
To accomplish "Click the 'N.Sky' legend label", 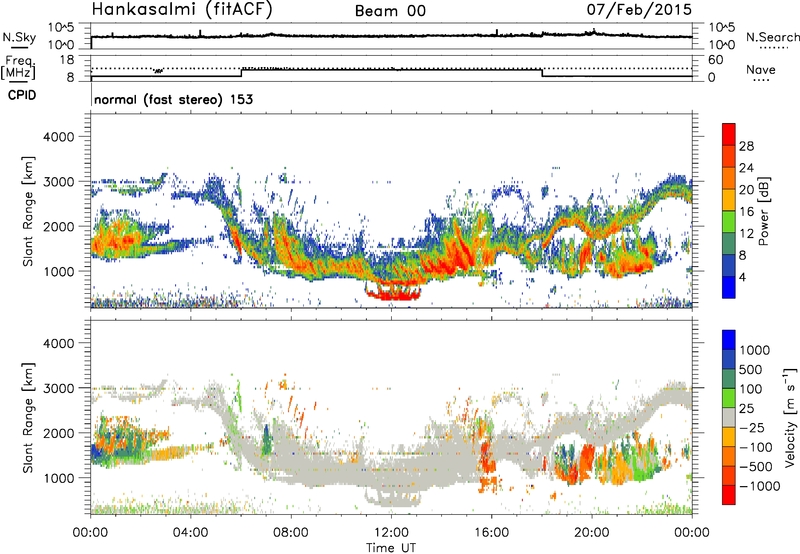I will (x=19, y=37).
